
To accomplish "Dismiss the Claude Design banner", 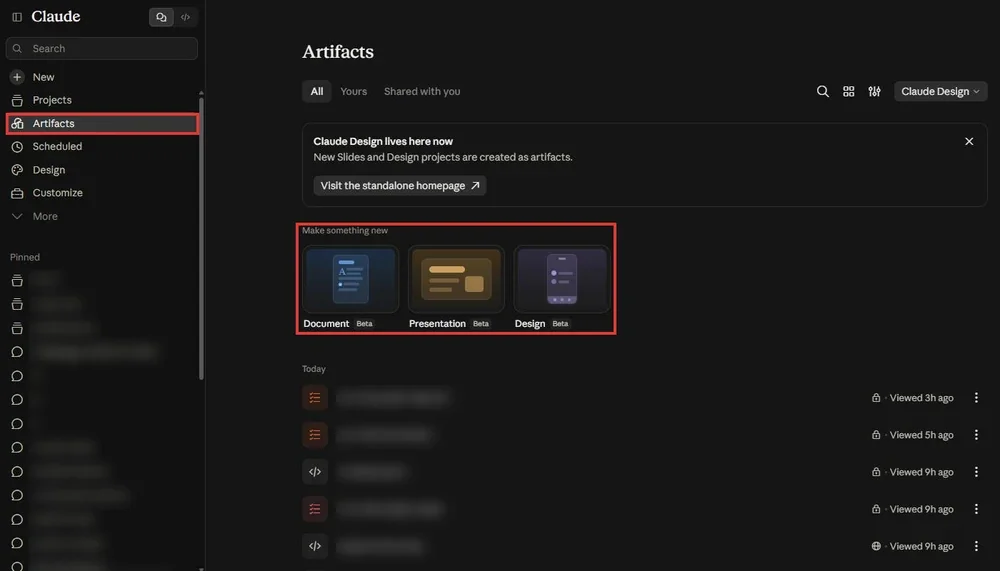I will [969, 141].
